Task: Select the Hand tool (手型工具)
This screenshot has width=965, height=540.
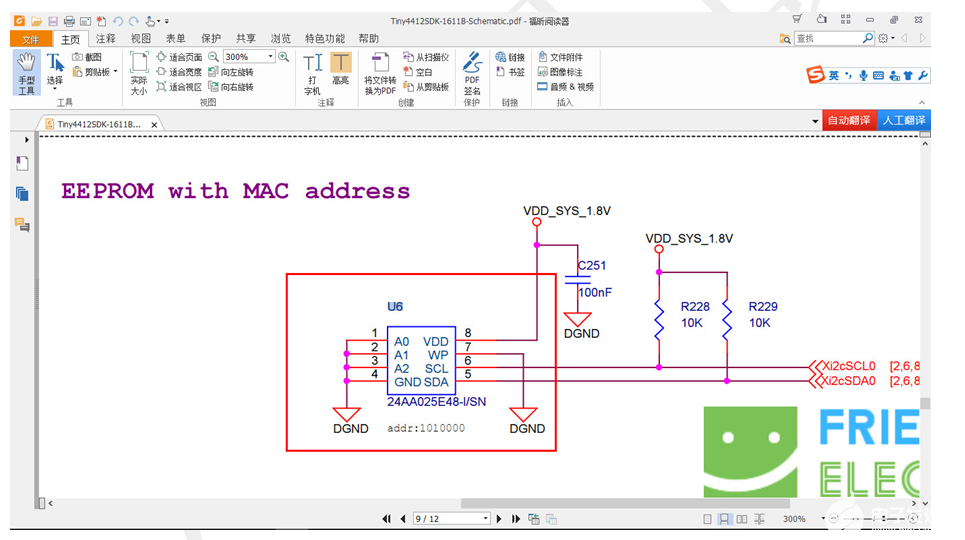Action: click(26, 73)
